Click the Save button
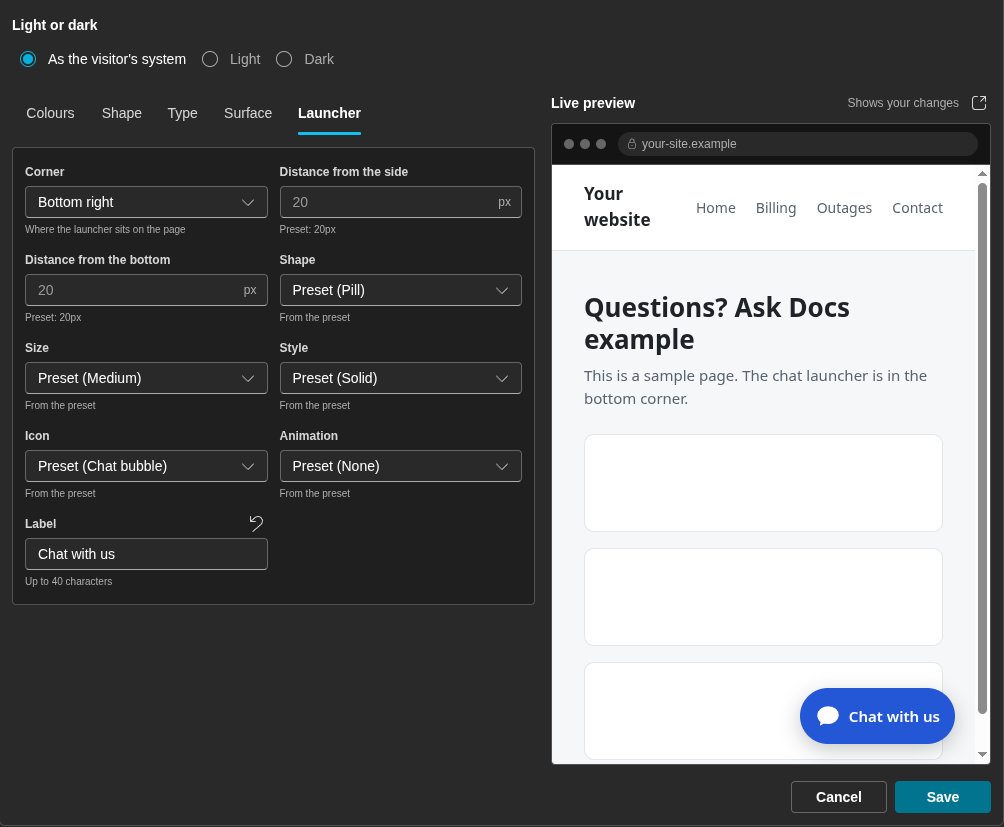Viewport: 1004px width, 827px height. [943, 797]
